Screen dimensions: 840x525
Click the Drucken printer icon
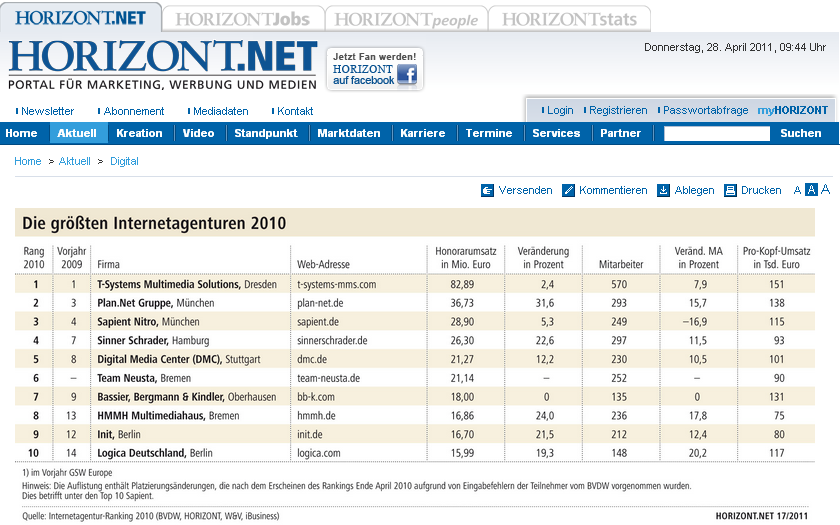[x=730, y=190]
